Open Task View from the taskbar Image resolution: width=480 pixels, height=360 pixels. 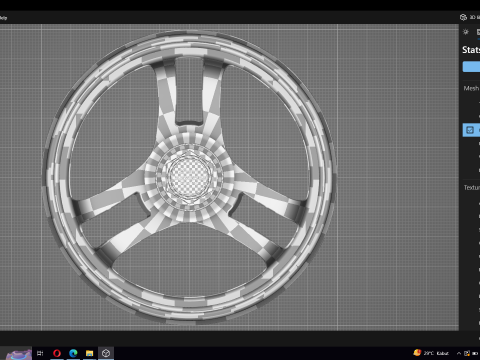(x=40, y=353)
